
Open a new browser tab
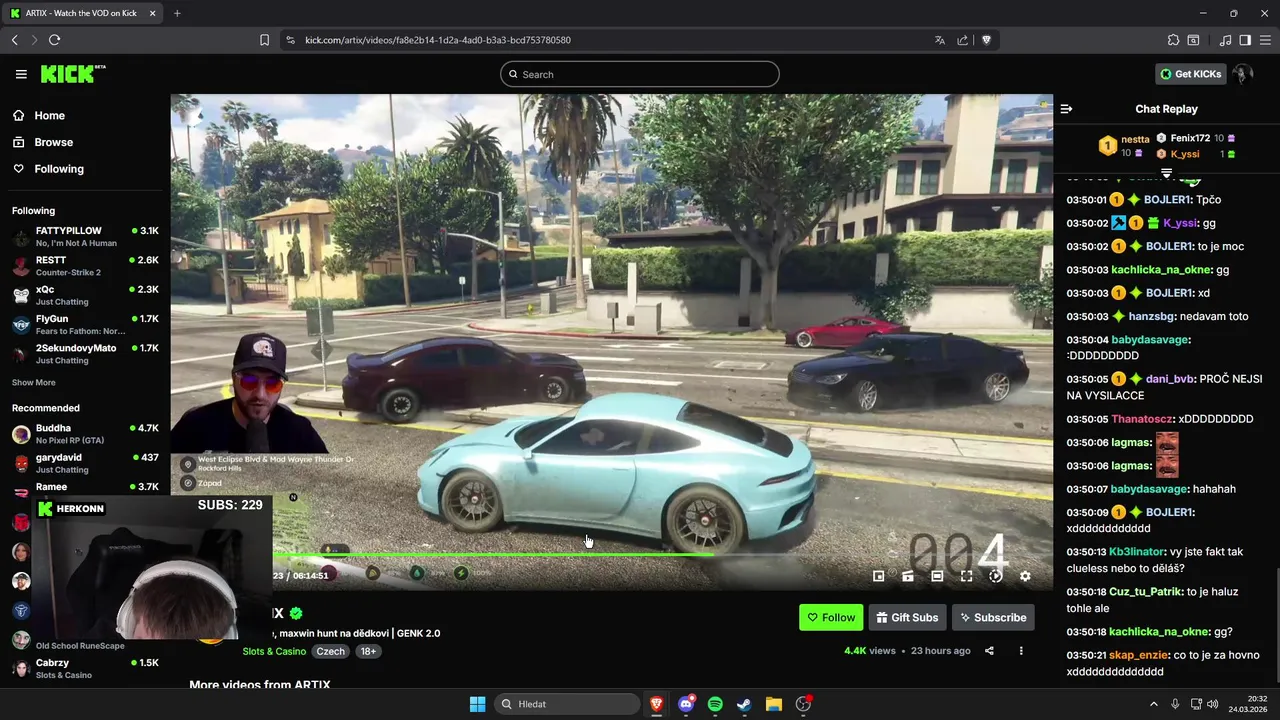[177, 13]
